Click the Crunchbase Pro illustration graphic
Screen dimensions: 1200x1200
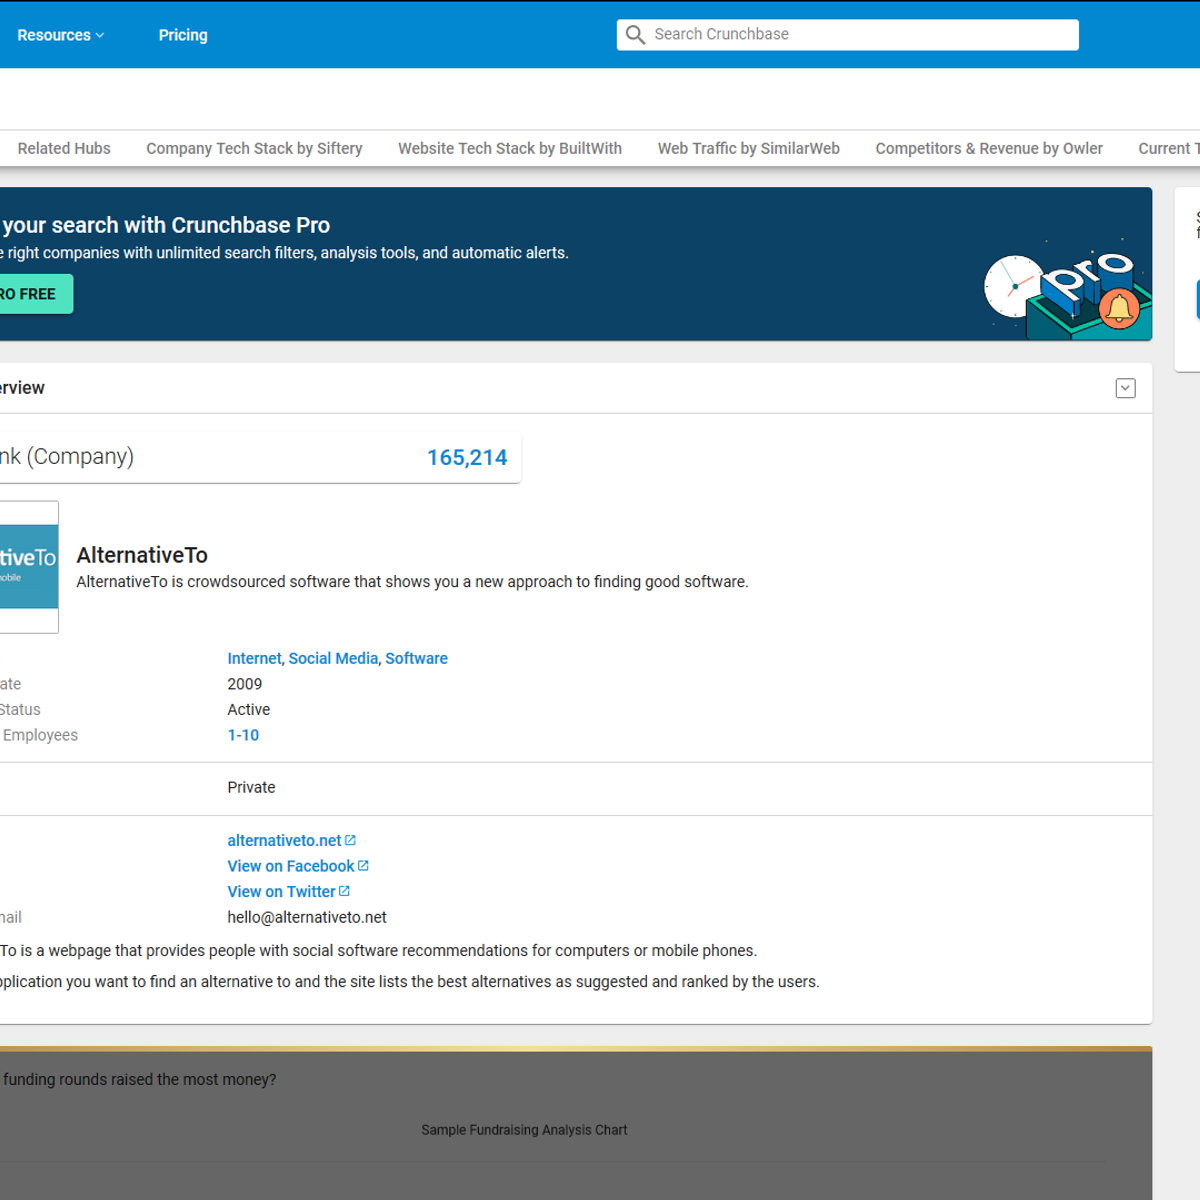(1067, 290)
